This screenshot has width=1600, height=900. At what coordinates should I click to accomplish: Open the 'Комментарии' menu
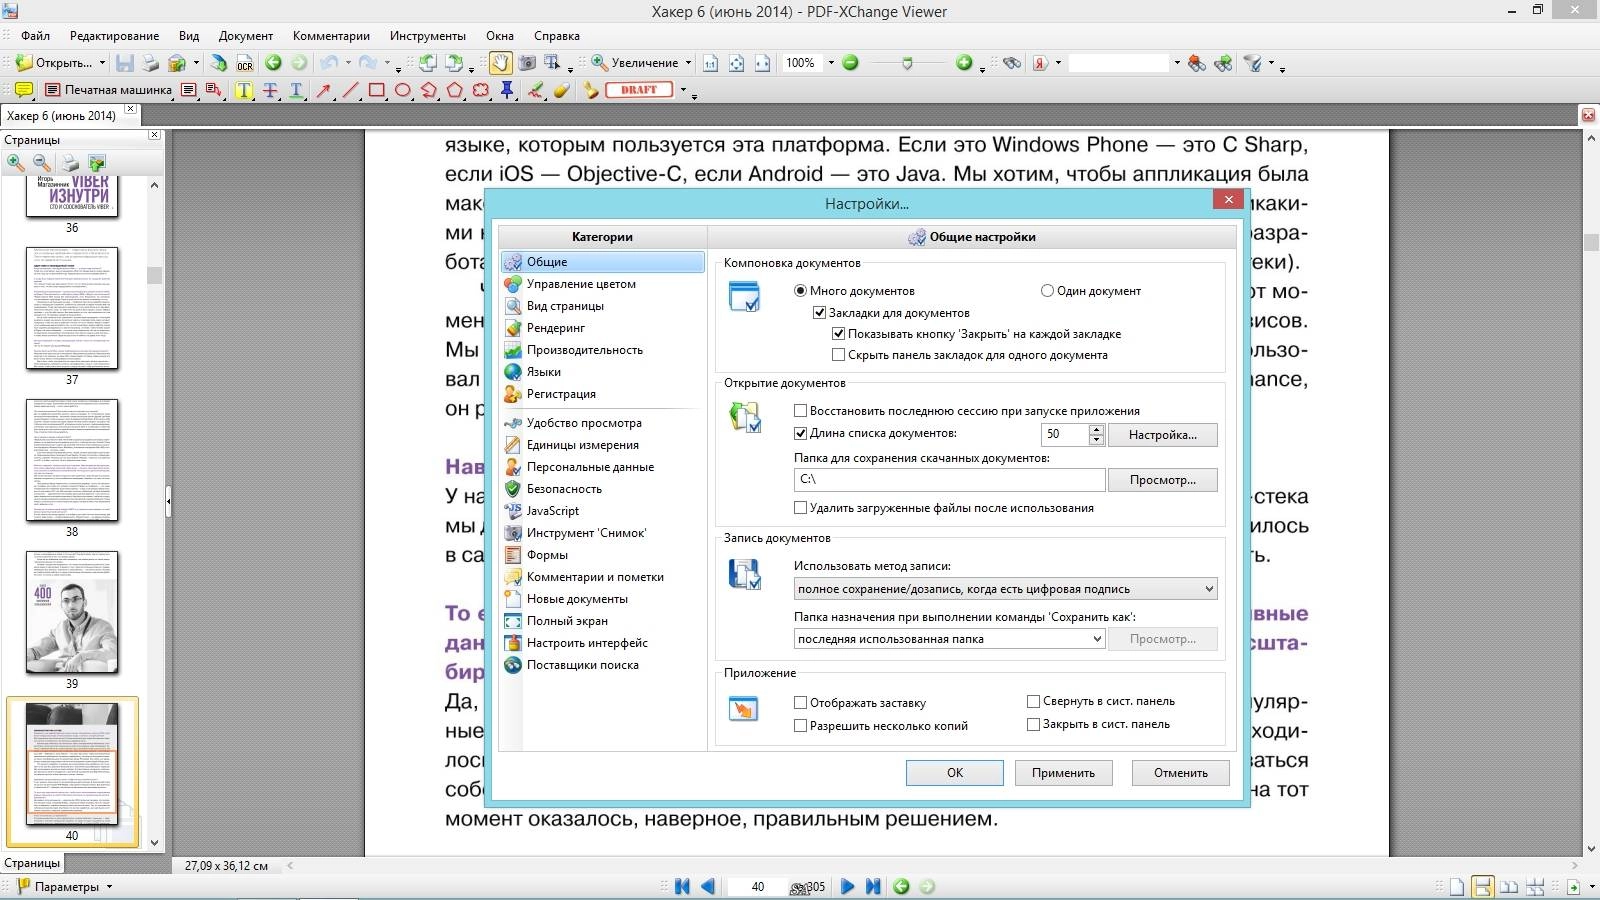(x=331, y=36)
